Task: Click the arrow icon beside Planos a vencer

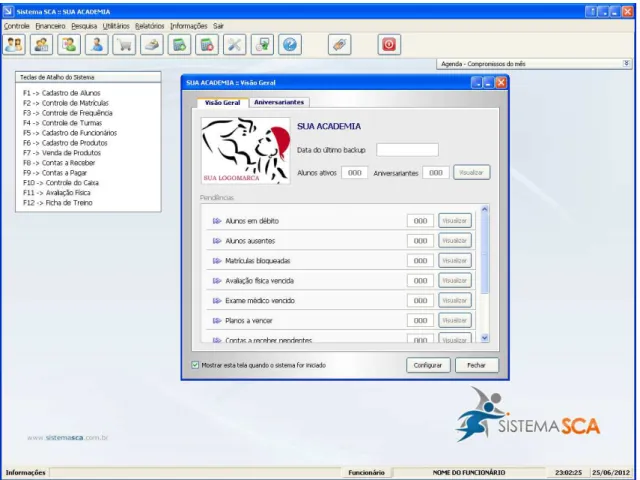Action: [x=217, y=320]
